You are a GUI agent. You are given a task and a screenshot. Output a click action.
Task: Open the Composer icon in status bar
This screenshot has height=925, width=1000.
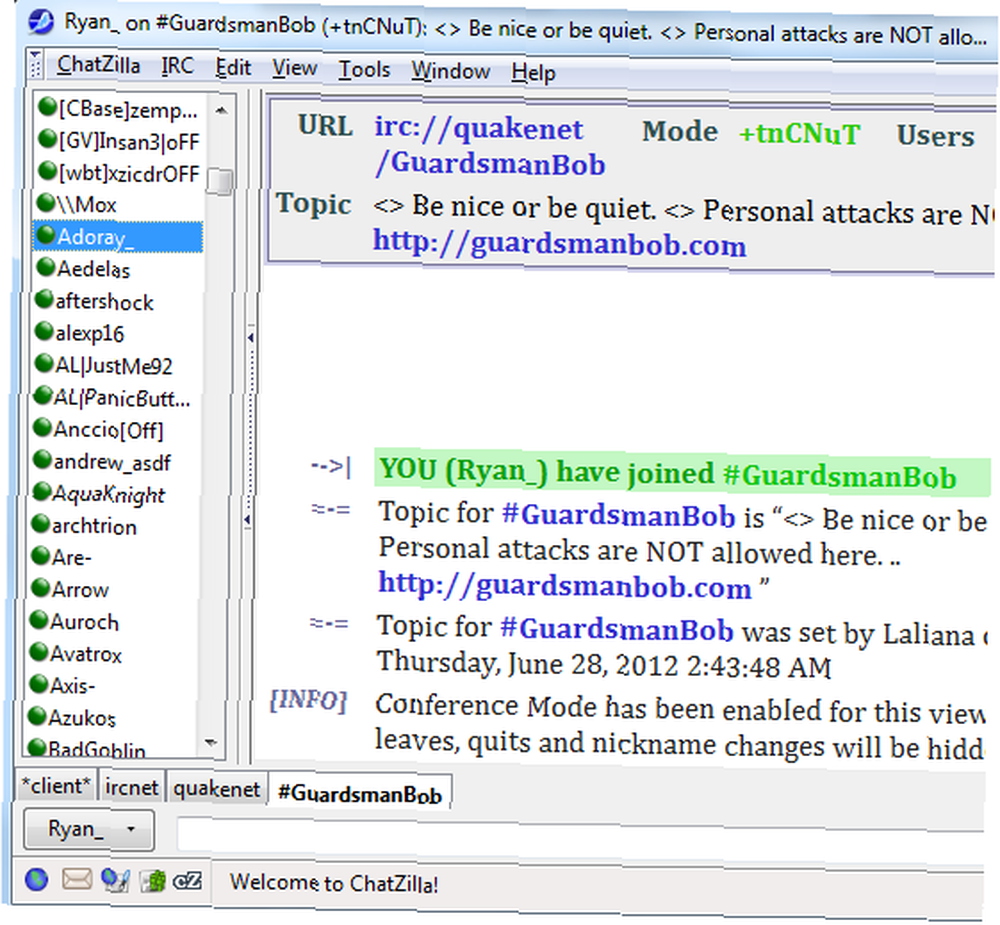(115, 880)
